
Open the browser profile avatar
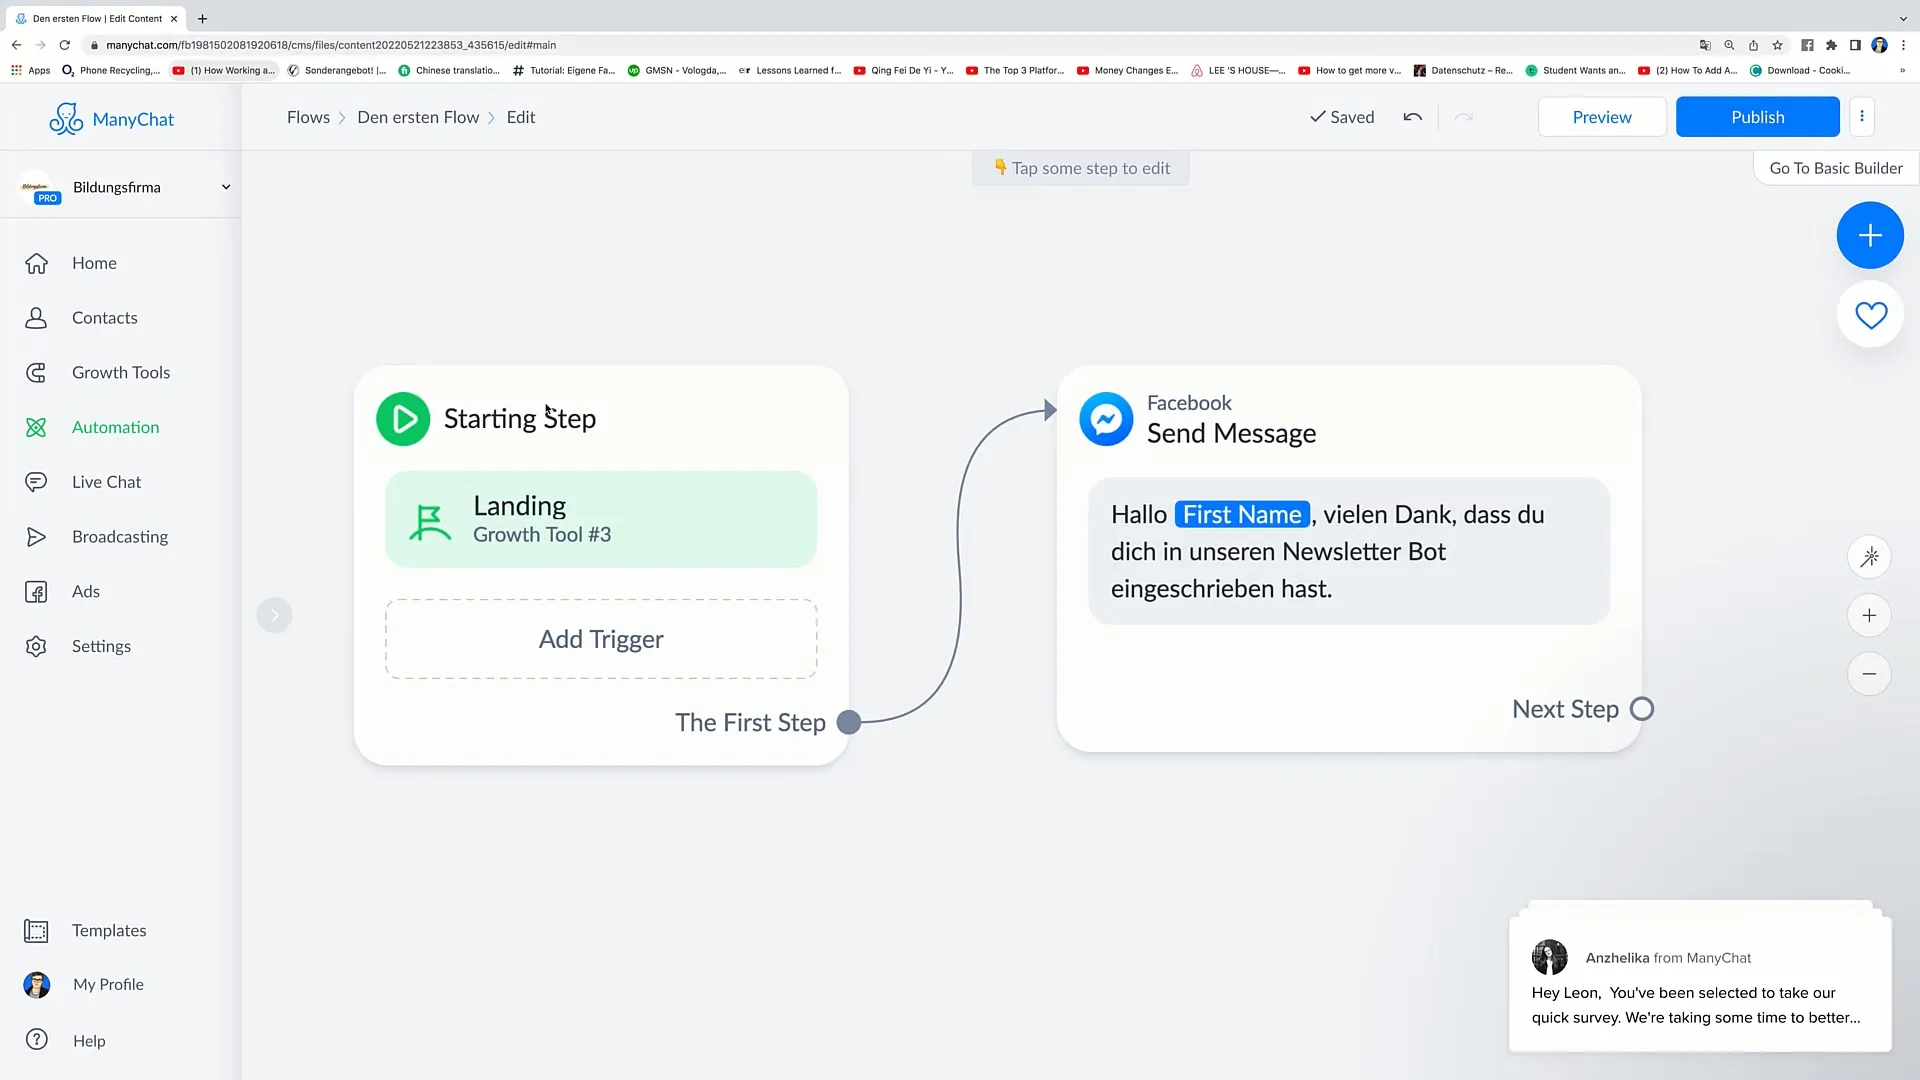click(x=1879, y=45)
